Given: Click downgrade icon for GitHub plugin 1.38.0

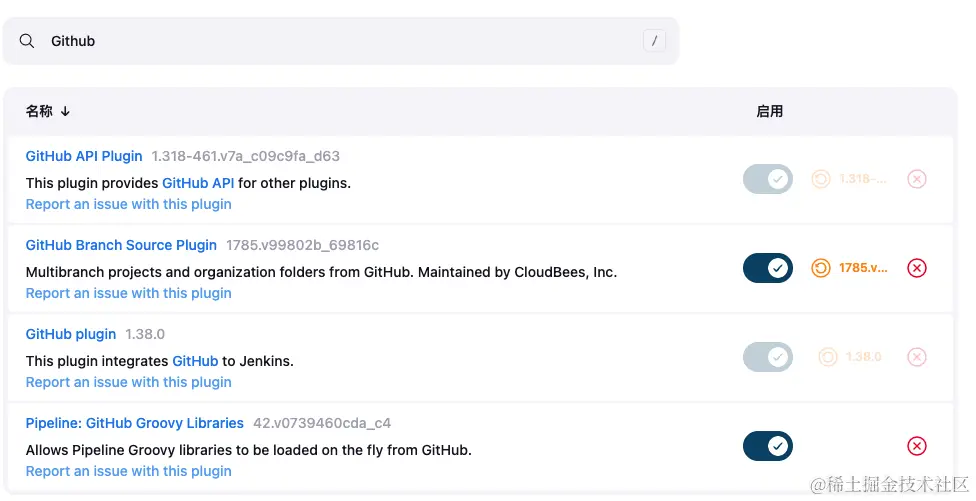Looking at the screenshot, I should tap(850, 357).
